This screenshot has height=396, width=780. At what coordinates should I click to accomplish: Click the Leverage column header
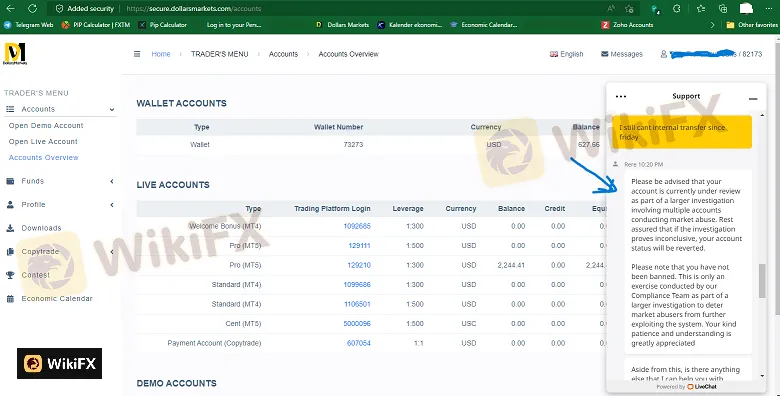(x=407, y=208)
